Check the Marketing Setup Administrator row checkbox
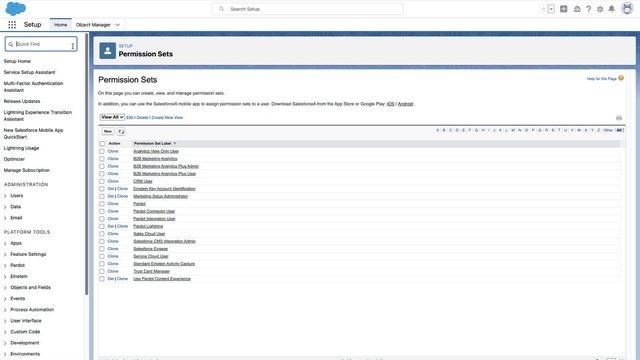640x360 pixels. click(102, 196)
